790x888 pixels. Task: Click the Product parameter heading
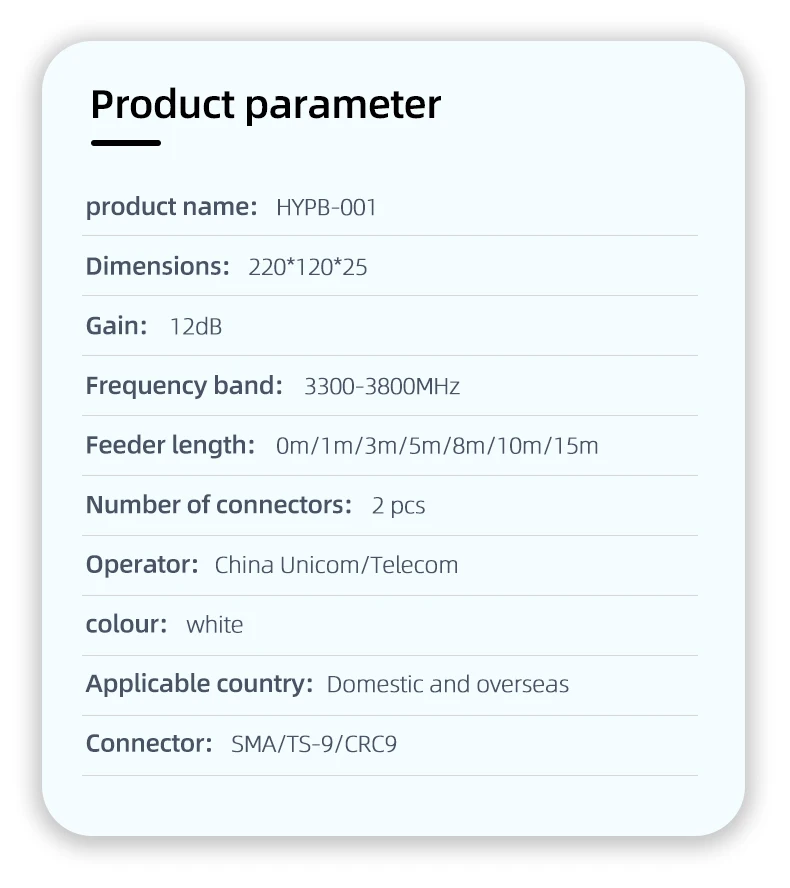[265, 105]
